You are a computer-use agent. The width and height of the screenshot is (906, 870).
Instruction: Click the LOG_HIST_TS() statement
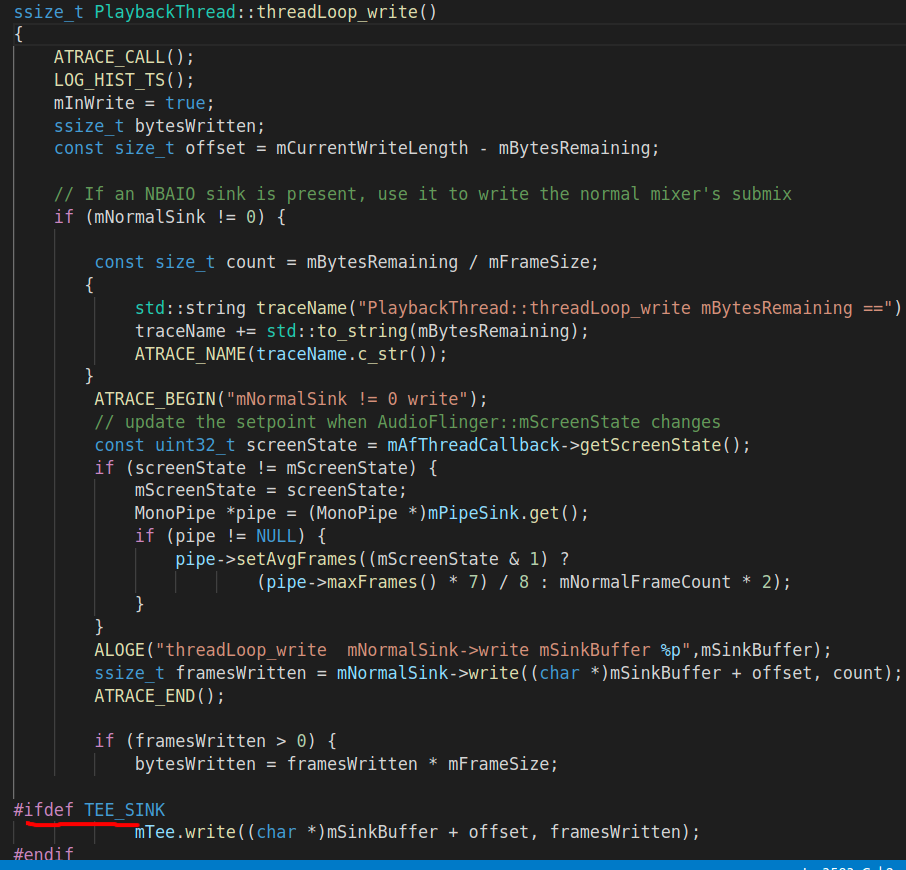pyautogui.click(x=124, y=80)
